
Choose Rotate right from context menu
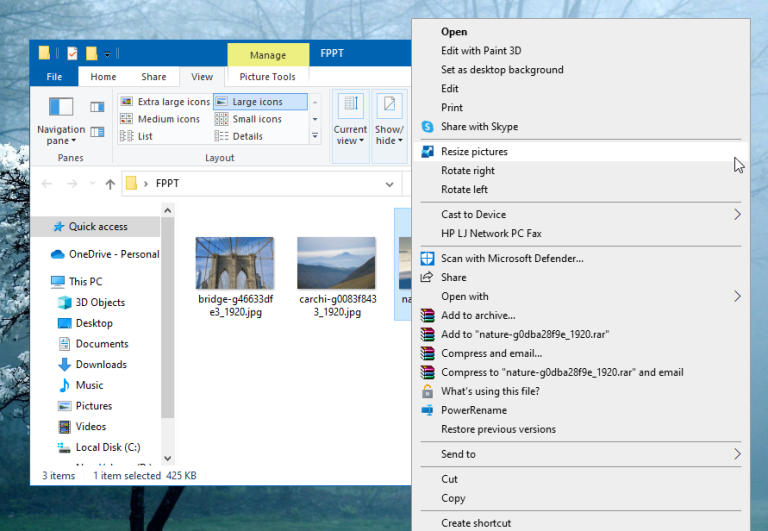pyautogui.click(x=468, y=171)
